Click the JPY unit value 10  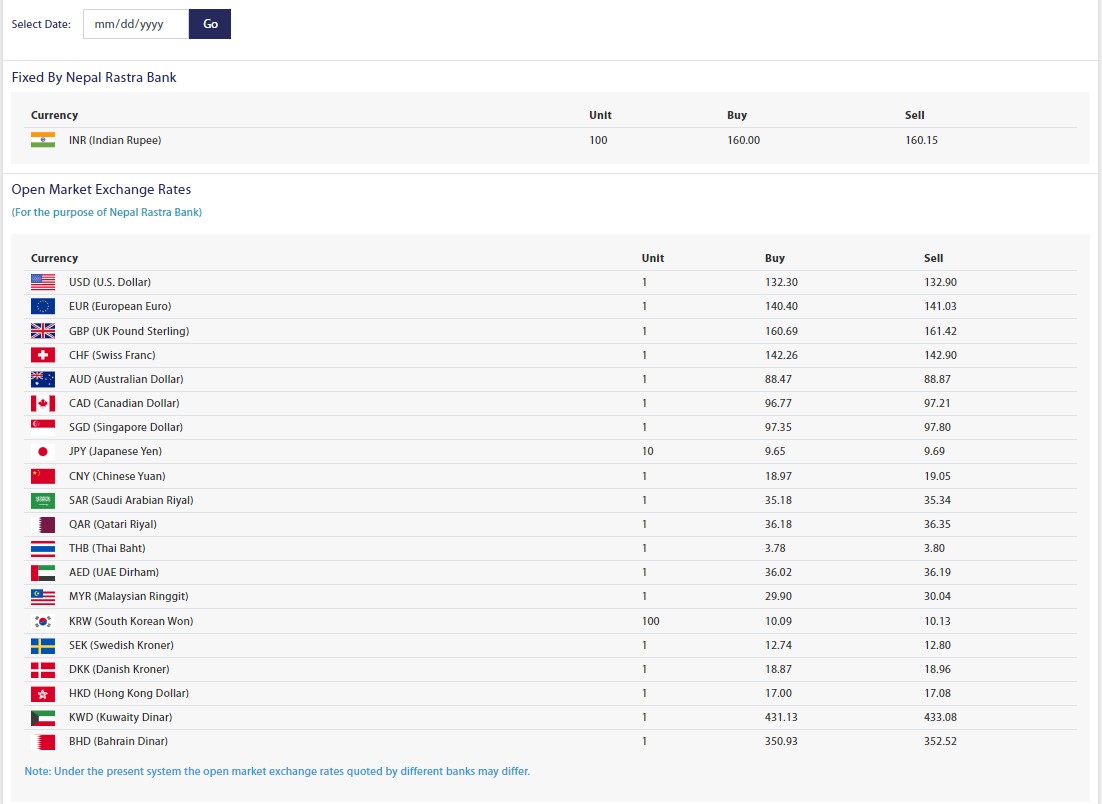click(x=647, y=450)
